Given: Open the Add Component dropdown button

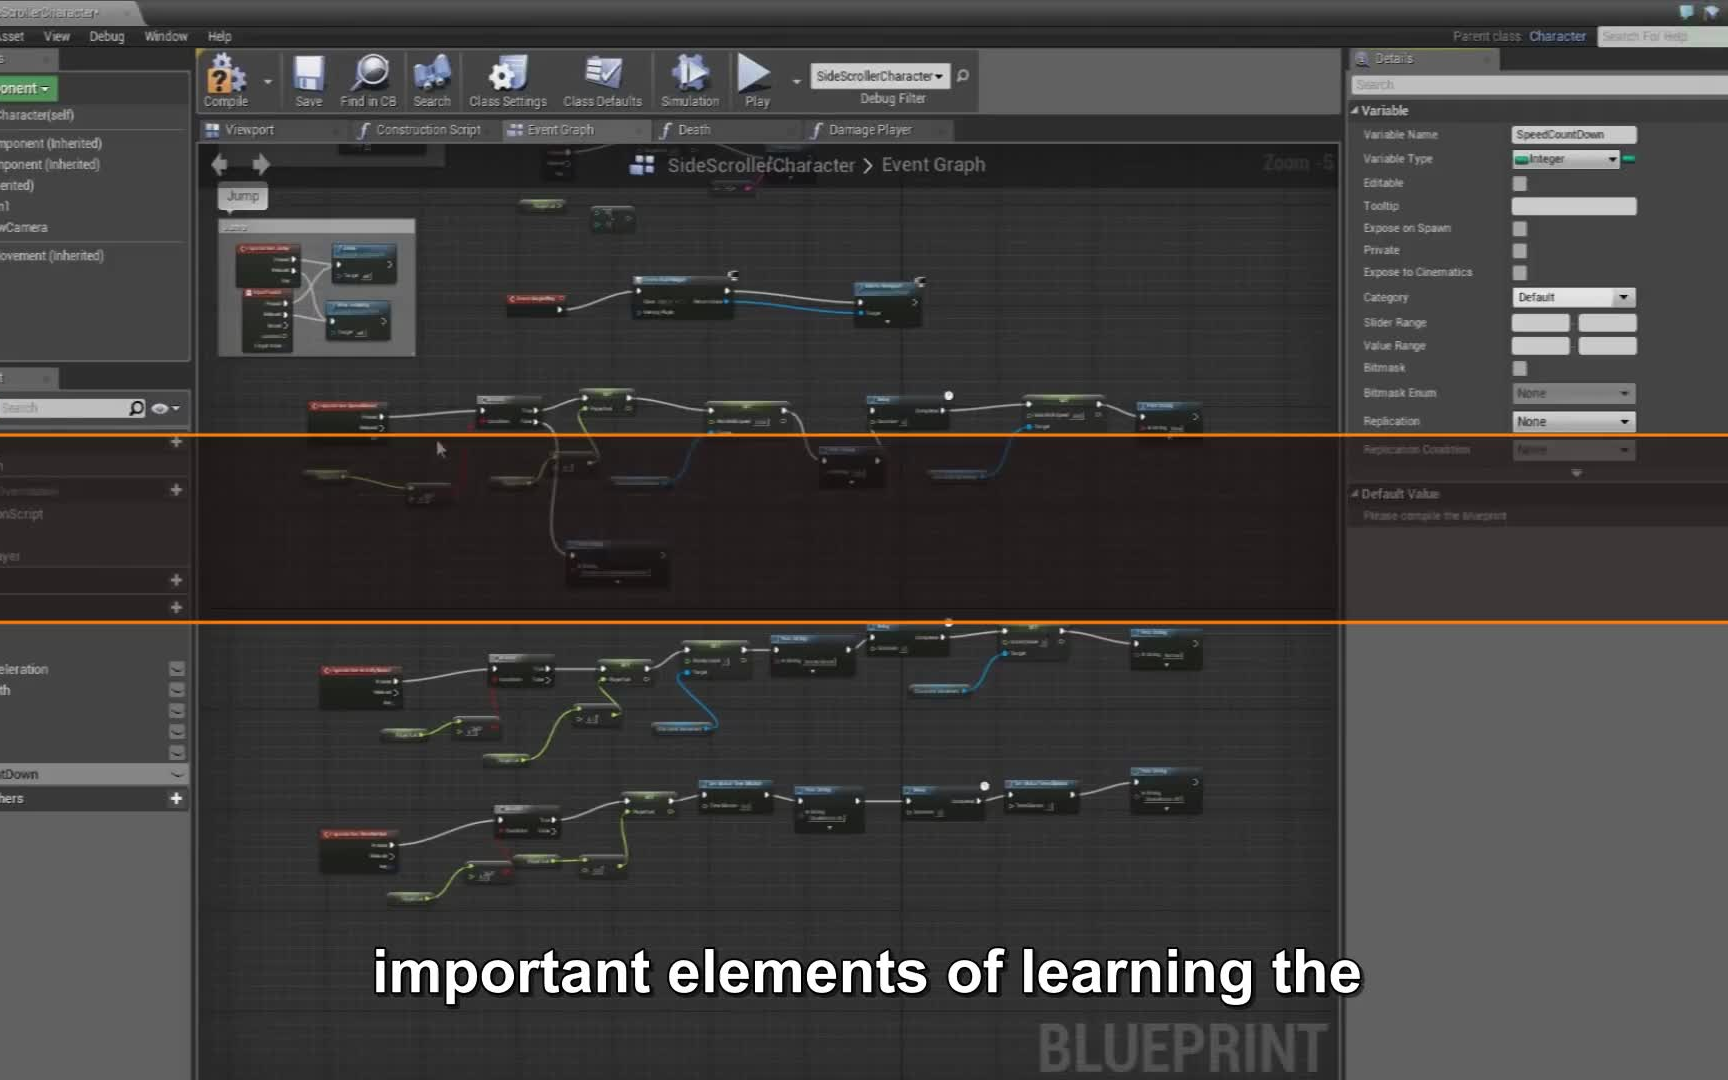Looking at the screenshot, I should 25,88.
